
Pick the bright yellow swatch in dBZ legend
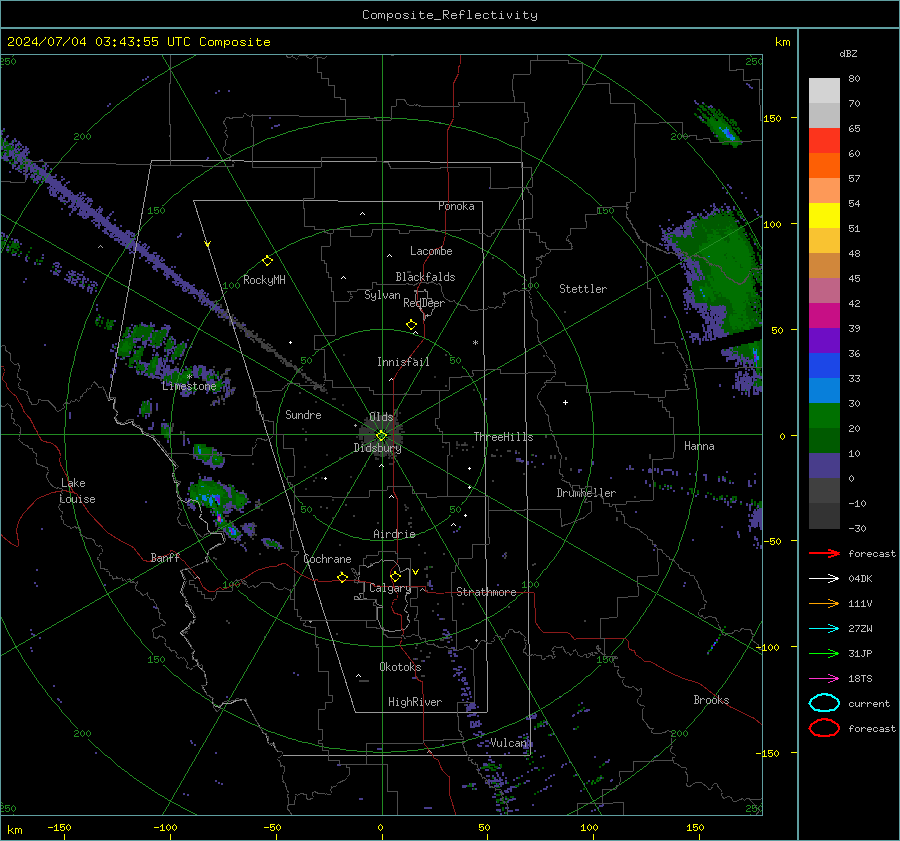tap(824, 216)
